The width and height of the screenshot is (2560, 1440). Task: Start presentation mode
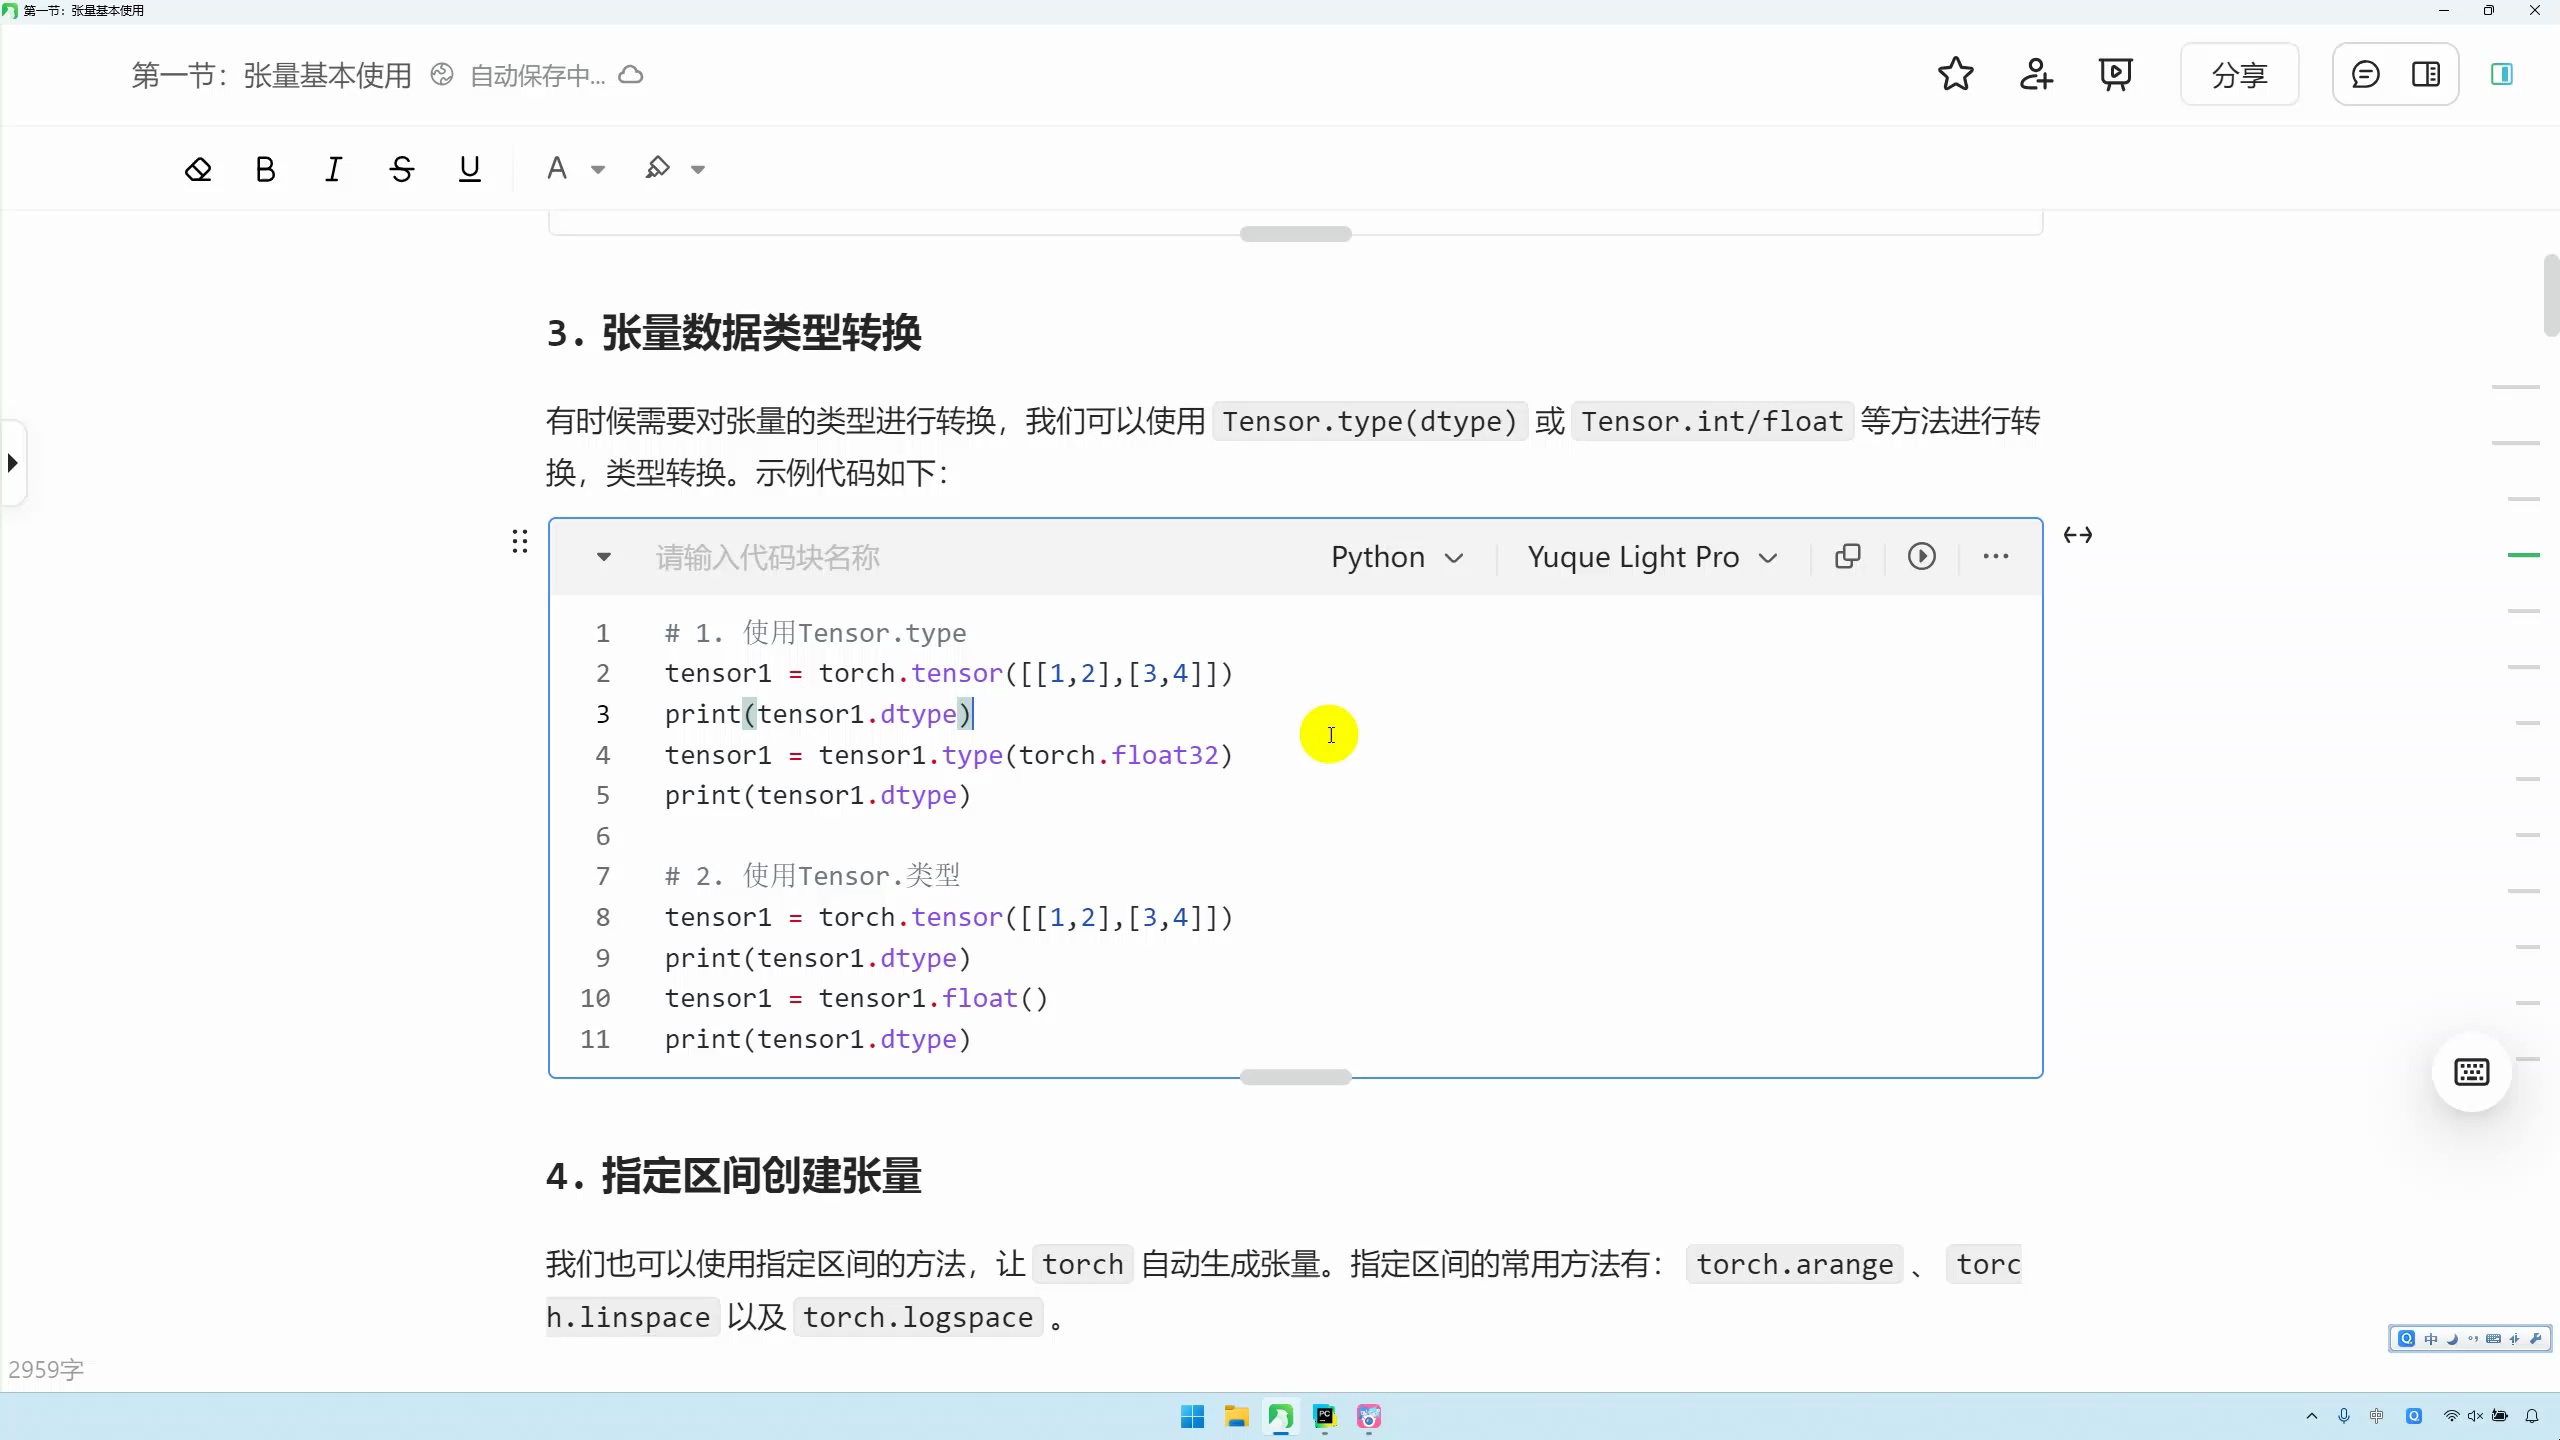[x=2115, y=74]
